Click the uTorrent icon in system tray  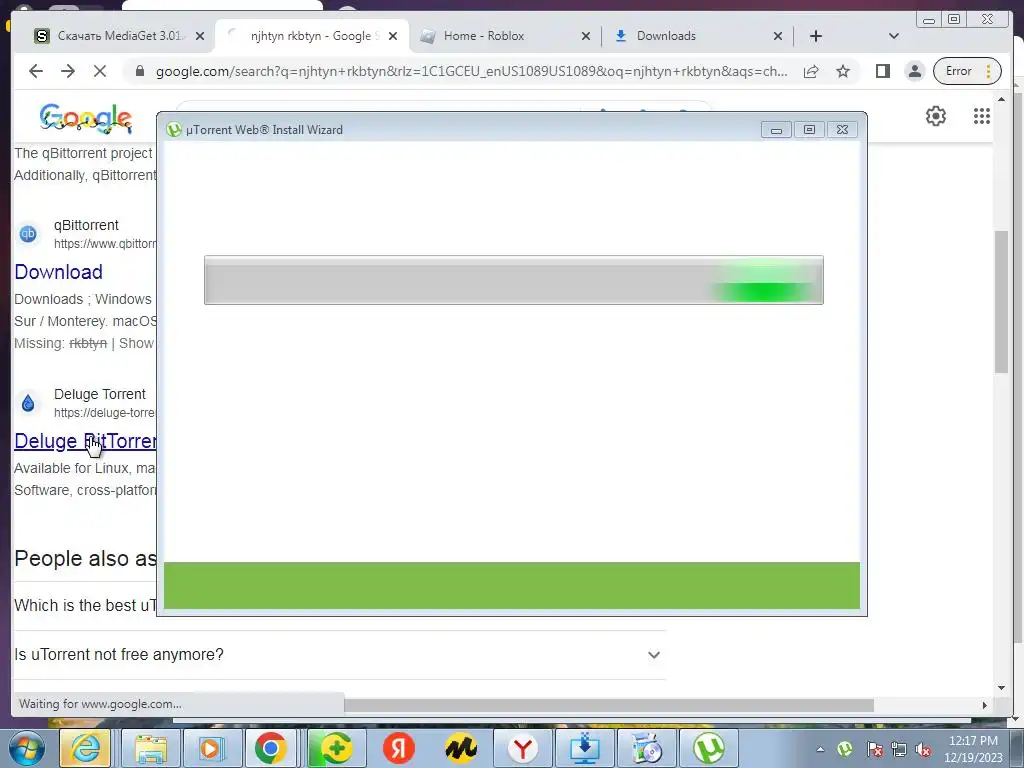point(844,748)
